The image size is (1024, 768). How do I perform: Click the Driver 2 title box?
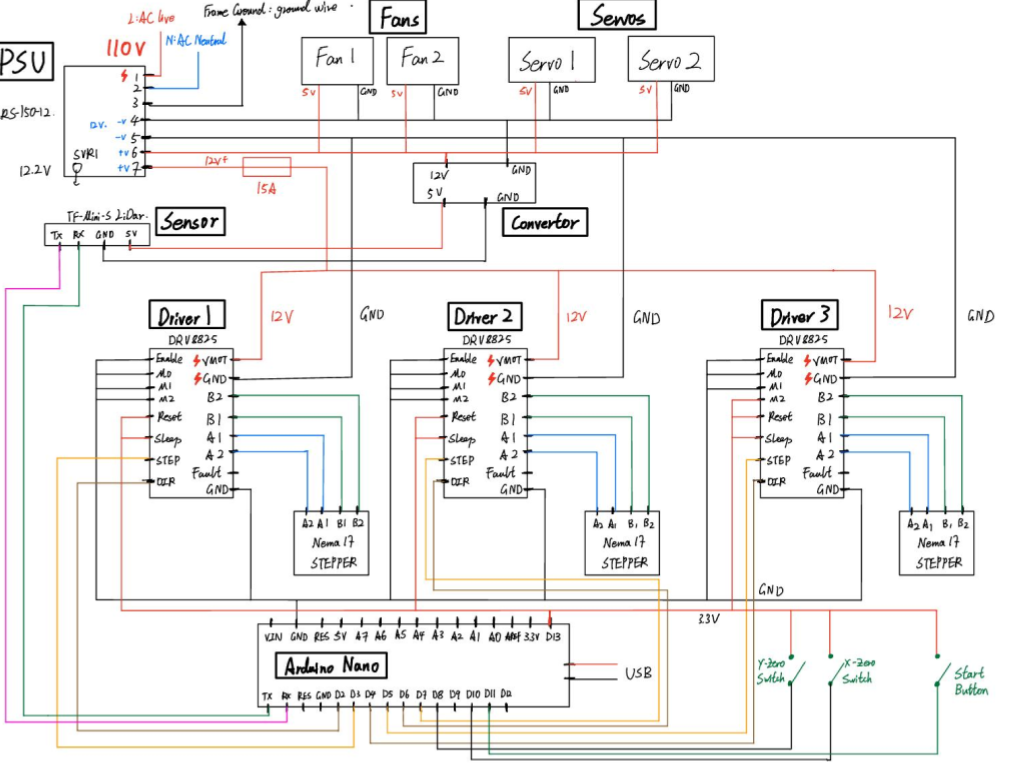[x=485, y=317]
